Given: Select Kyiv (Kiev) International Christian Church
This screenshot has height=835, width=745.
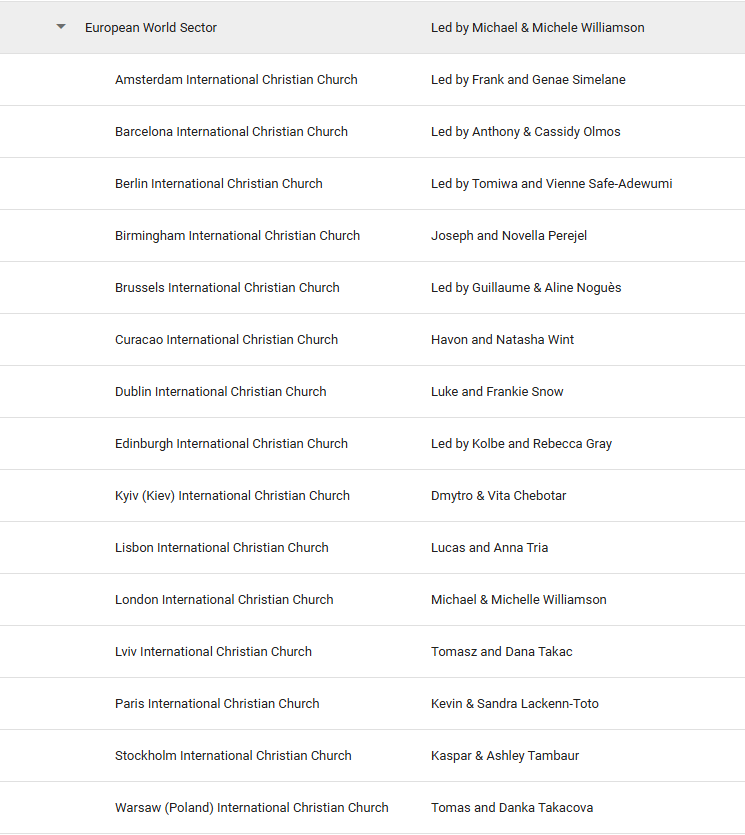Looking at the screenshot, I should (232, 496).
